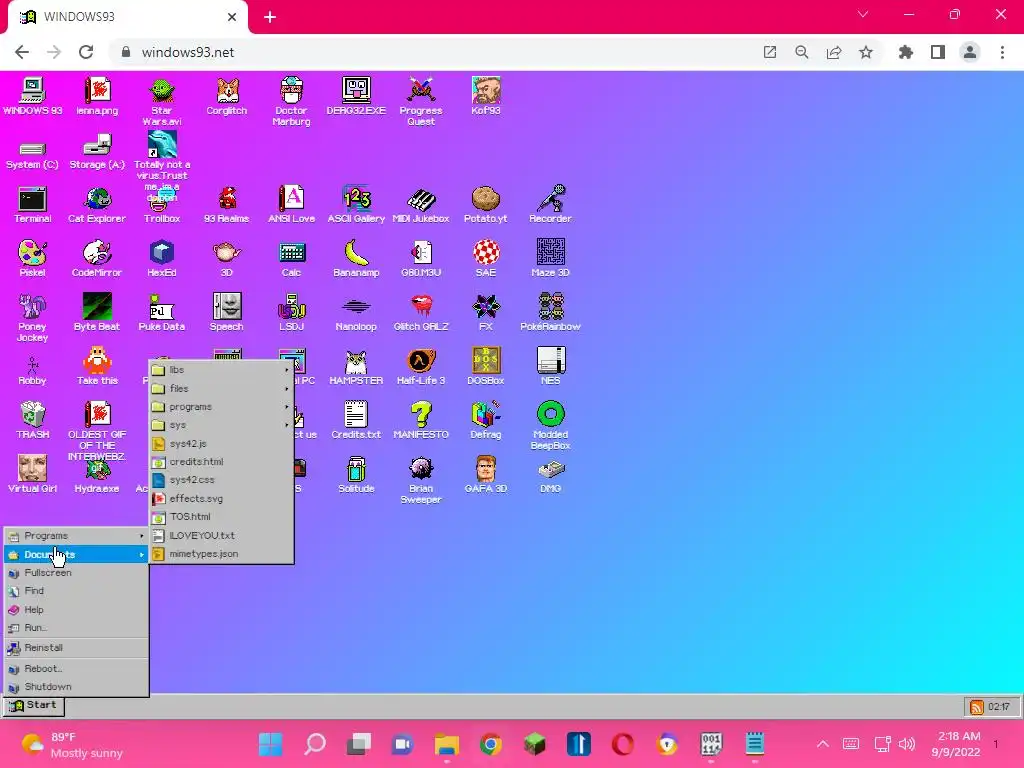This screenshot has height=768, width=1024.
Task: Launch the Kof93 game icon
Action: [x=485, y=97]
